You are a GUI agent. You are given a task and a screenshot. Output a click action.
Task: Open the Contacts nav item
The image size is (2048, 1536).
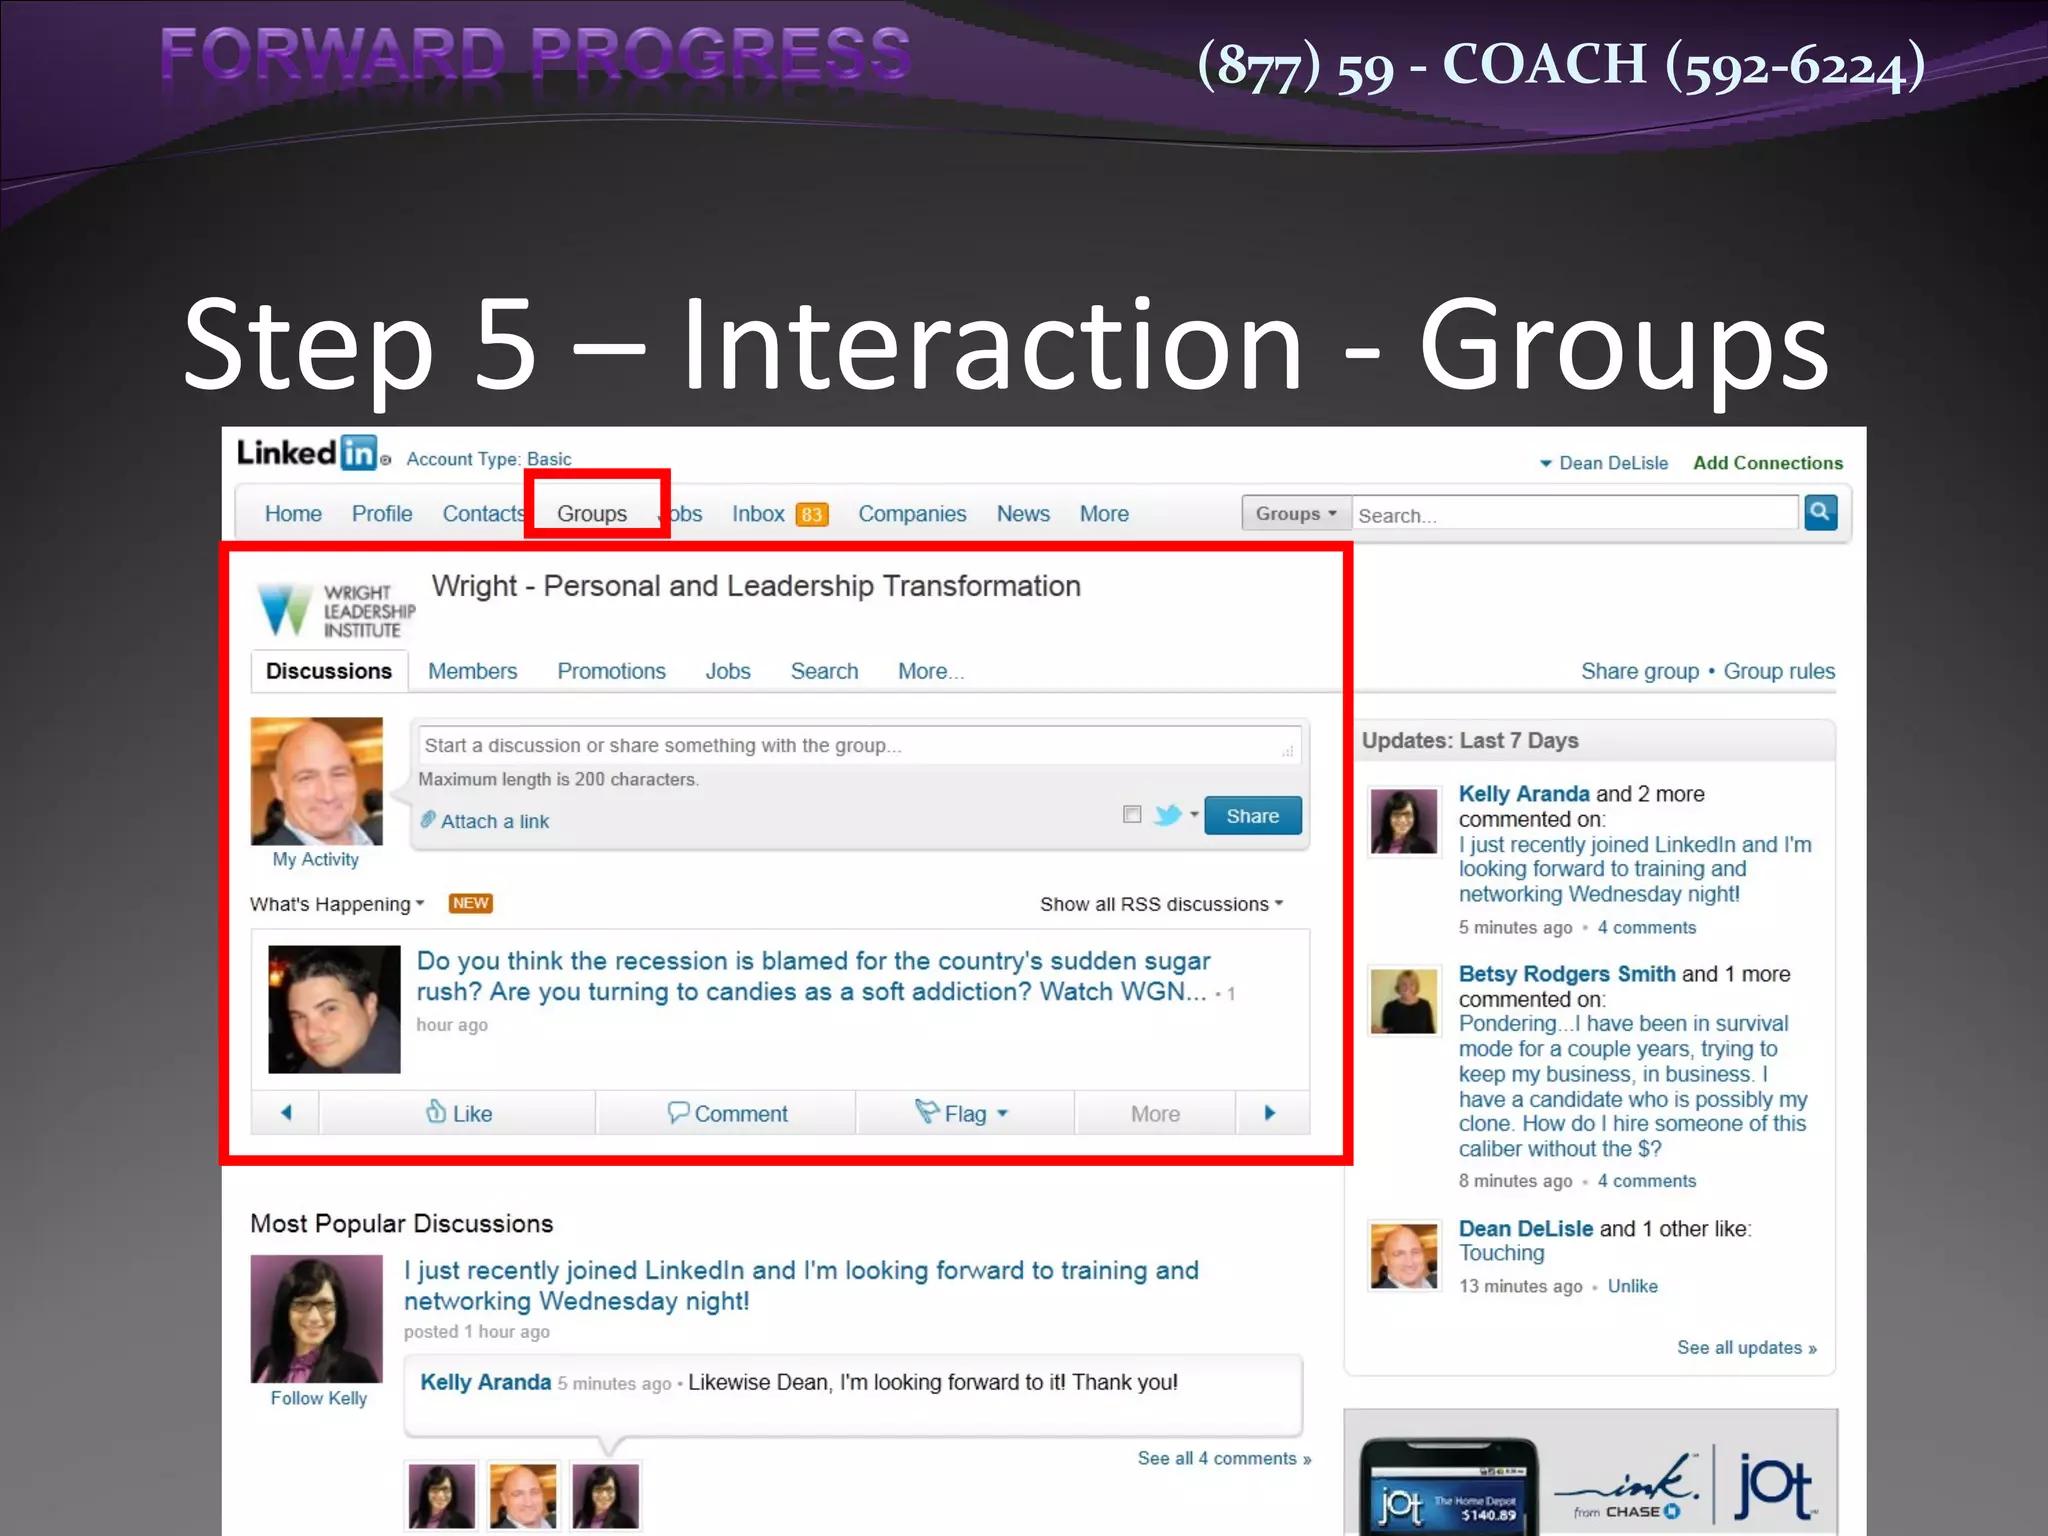point(483,513)
